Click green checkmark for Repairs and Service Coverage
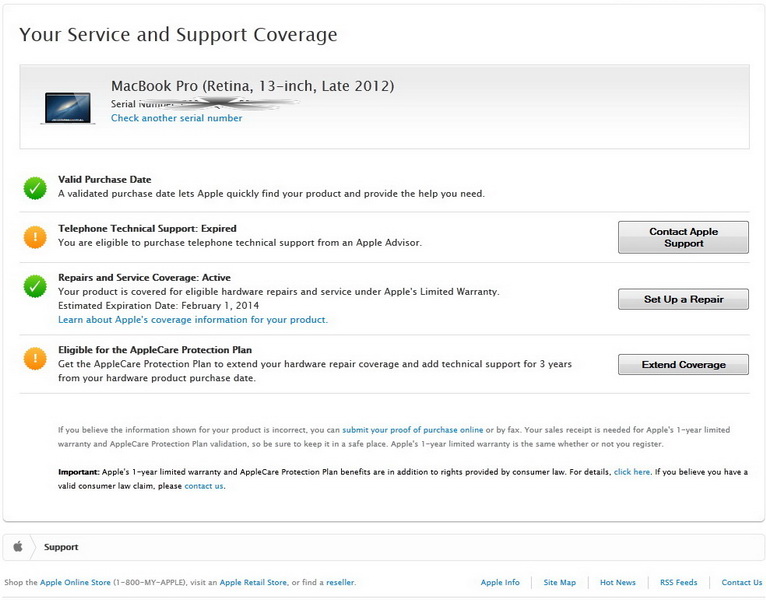Screen dimensions: 766x600 35,286
